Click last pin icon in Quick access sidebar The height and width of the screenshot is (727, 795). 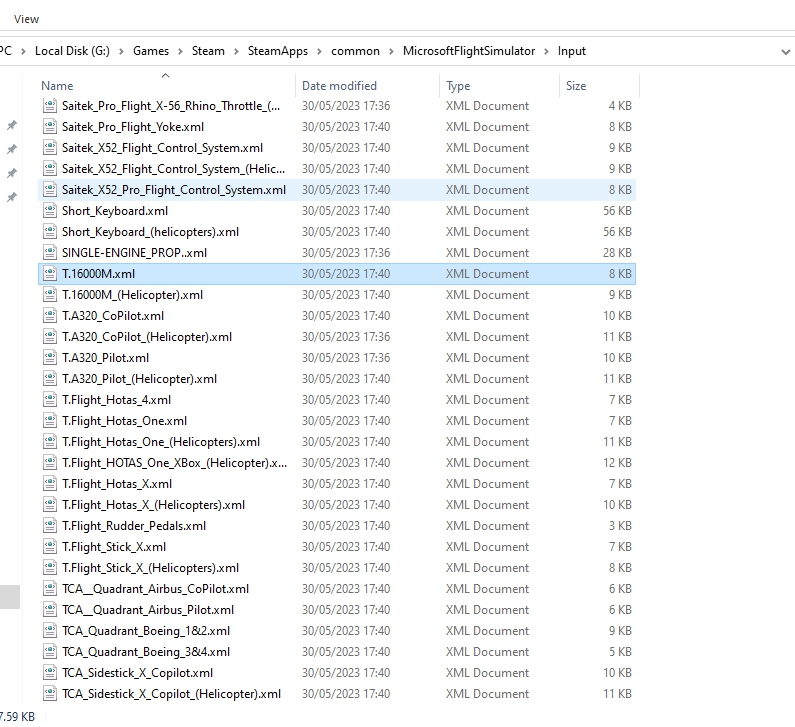tap(12, 197)
